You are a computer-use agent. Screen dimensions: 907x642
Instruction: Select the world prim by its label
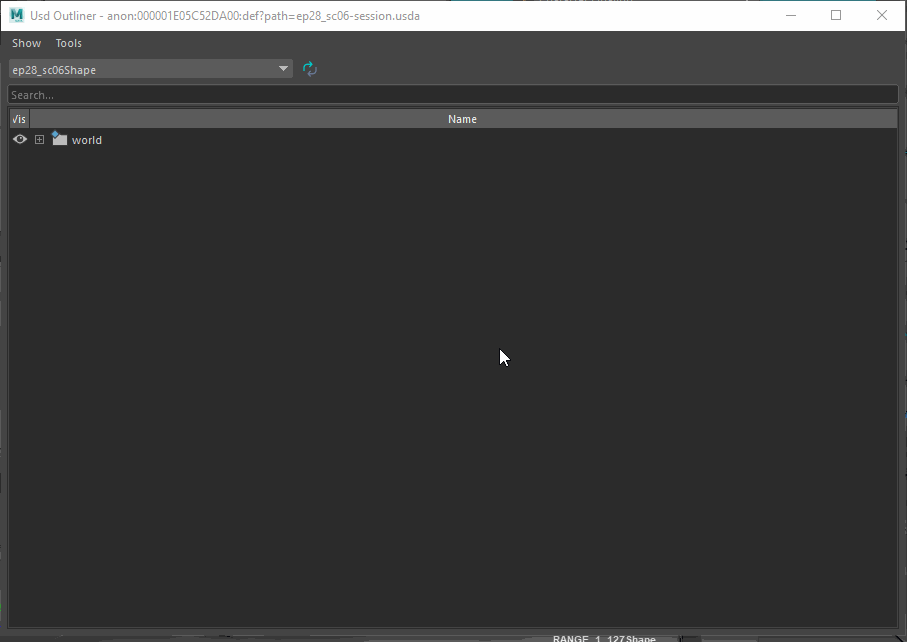87,140
